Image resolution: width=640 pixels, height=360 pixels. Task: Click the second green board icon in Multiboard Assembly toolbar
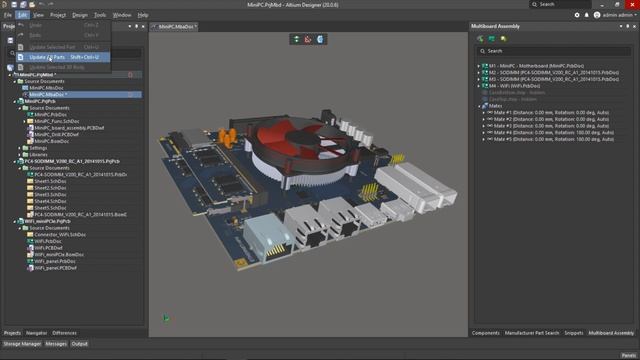pyautogui.click(x=492, y=39)
